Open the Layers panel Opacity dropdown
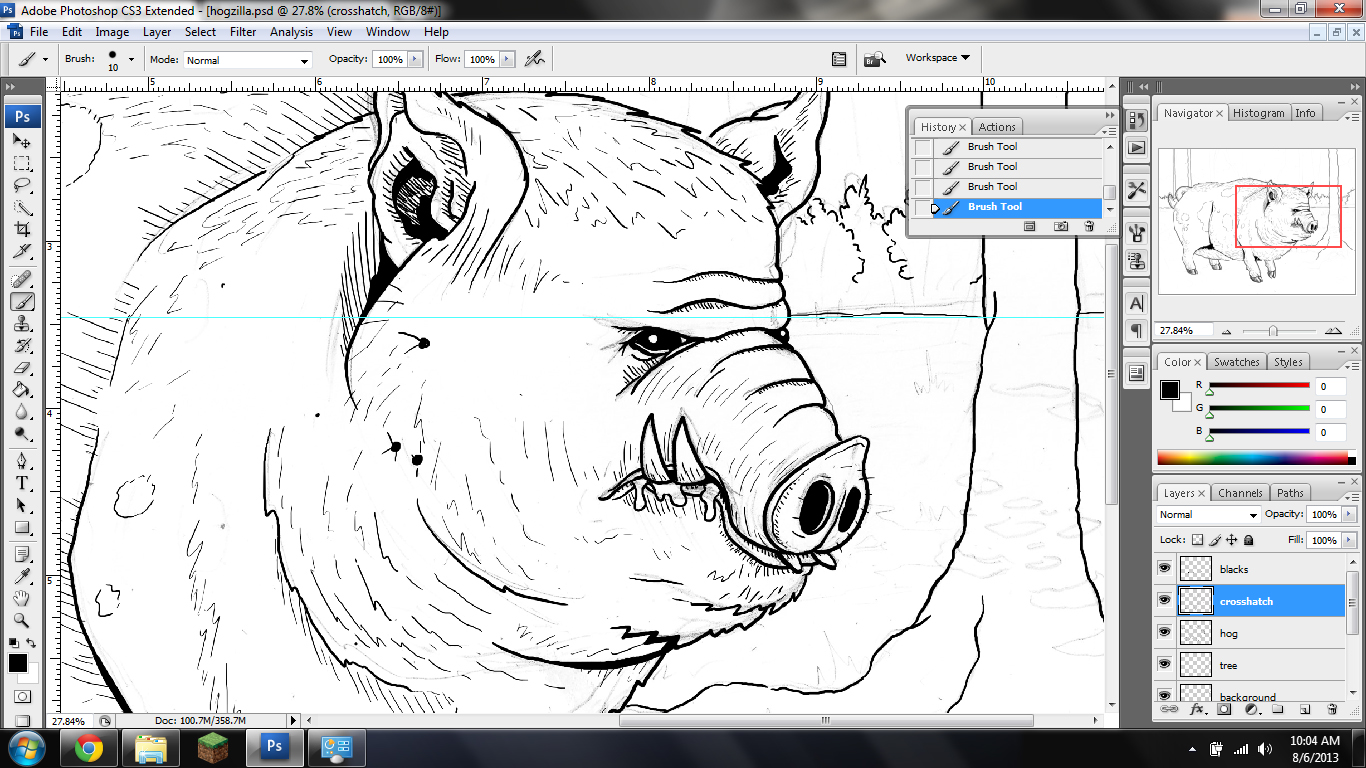Screen dimensions: 1366x768 tap(1348, 514)
